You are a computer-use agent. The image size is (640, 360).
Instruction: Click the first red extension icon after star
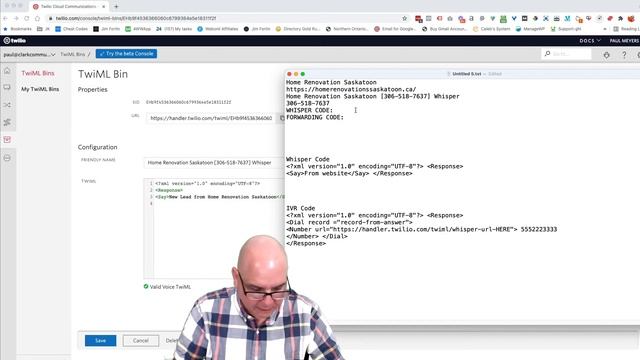(418, 18)
